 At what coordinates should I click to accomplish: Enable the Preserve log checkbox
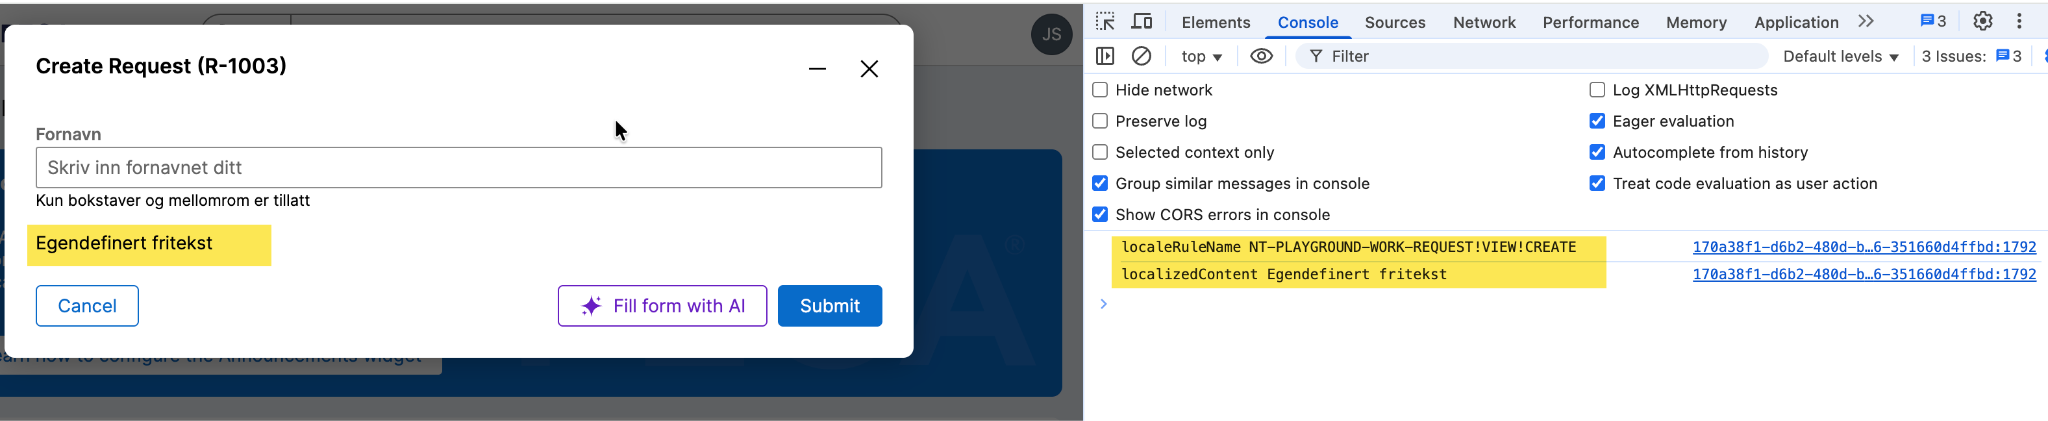(x=1100, y=121)
